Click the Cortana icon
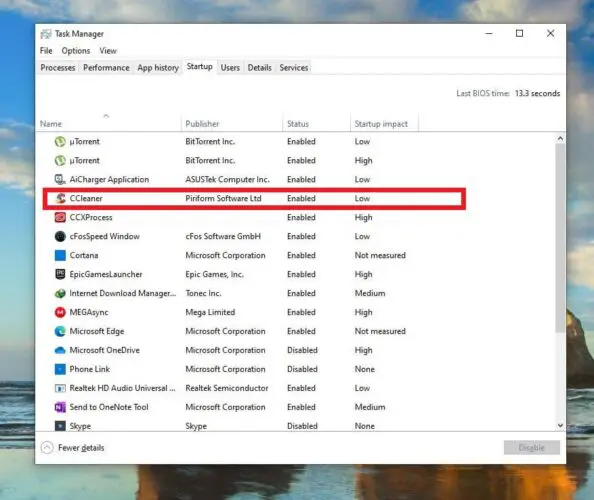Image resolution: width=594 pixels, height=500 pixels. coord(60,255)
